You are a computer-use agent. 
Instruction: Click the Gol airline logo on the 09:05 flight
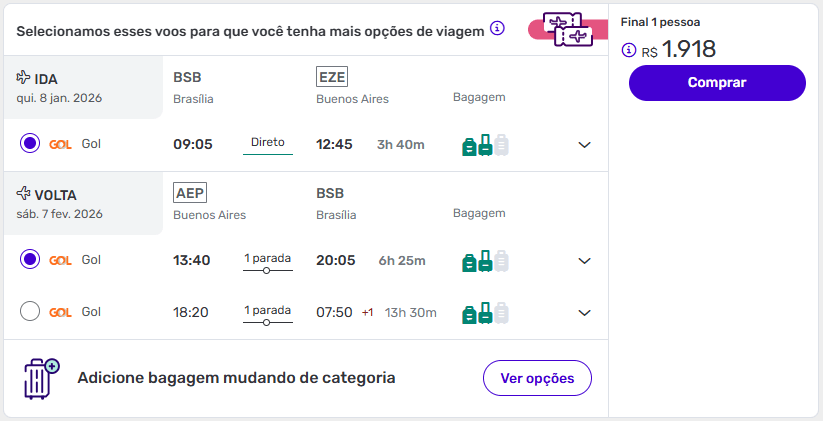60,144
